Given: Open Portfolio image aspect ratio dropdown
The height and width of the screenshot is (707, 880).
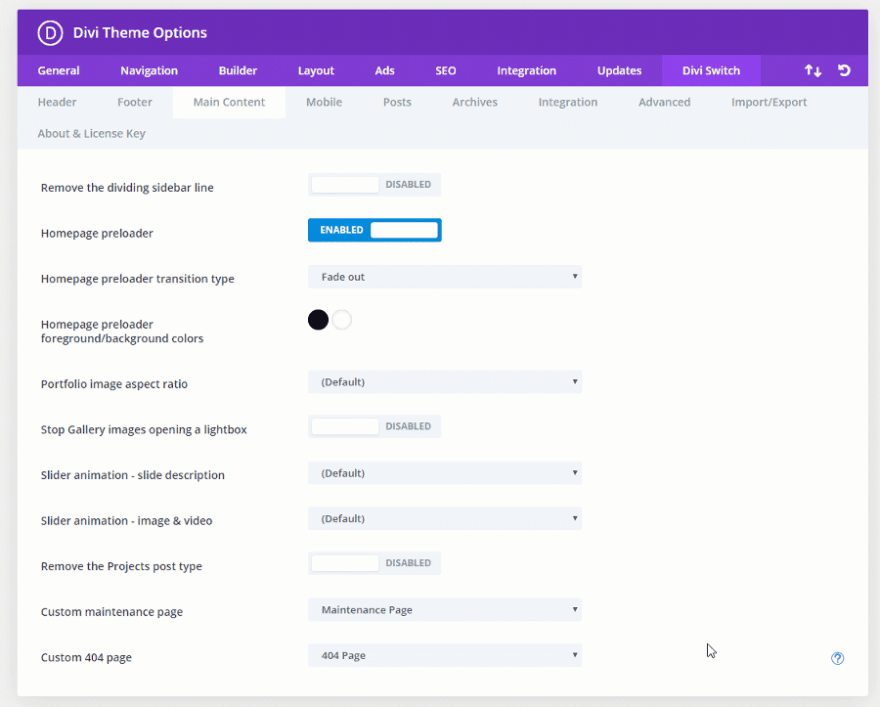Looking at the screenshot, I should [444, 382].
